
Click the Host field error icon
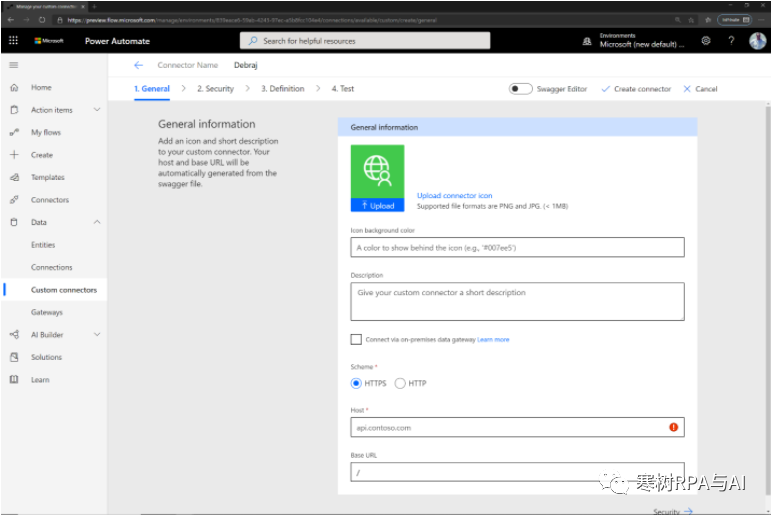(673, 427)
